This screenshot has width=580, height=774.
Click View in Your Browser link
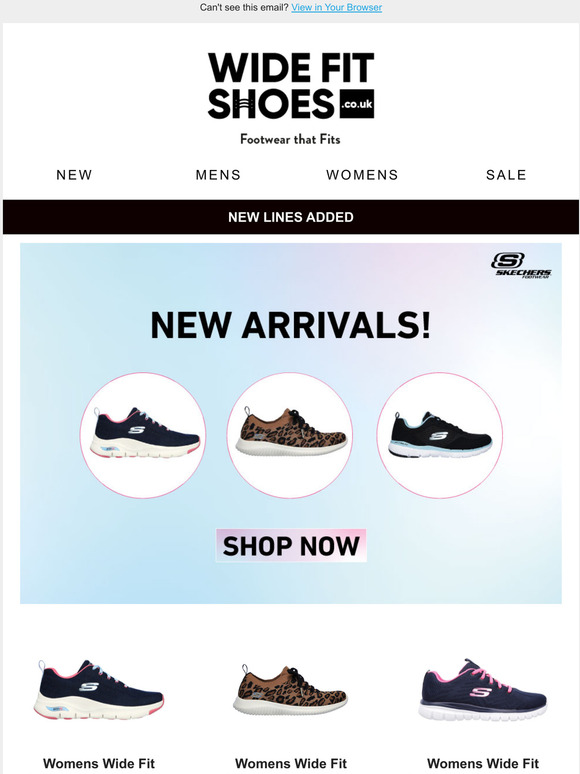[337, 7]
